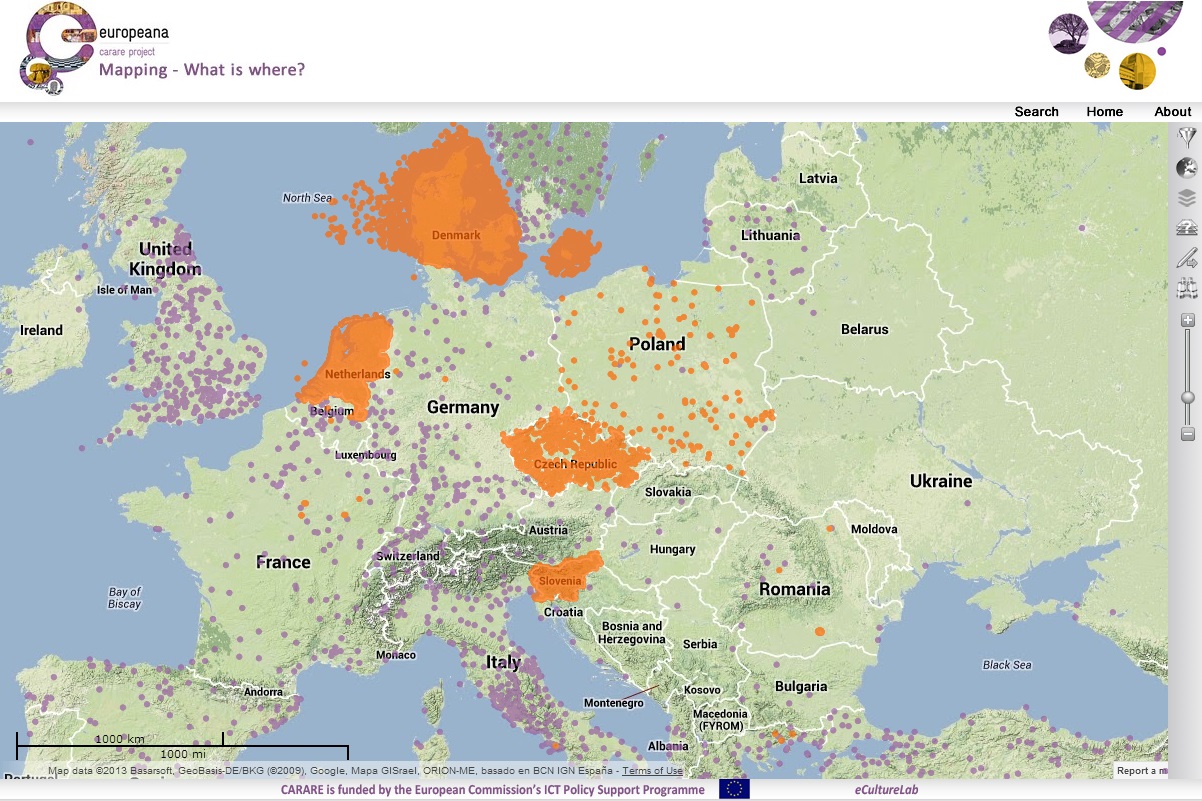Viewport: 1202px width, 801px height.
Task: Click the zoom in plus button
Action: pos(1188,321)
